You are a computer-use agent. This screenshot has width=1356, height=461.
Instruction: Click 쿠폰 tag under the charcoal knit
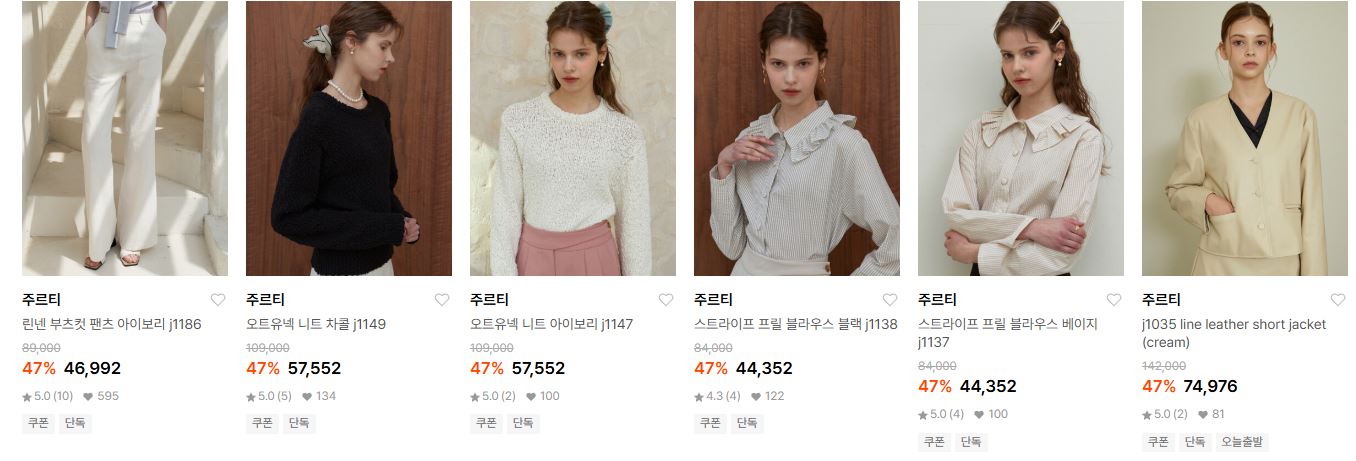click(262, 424)
